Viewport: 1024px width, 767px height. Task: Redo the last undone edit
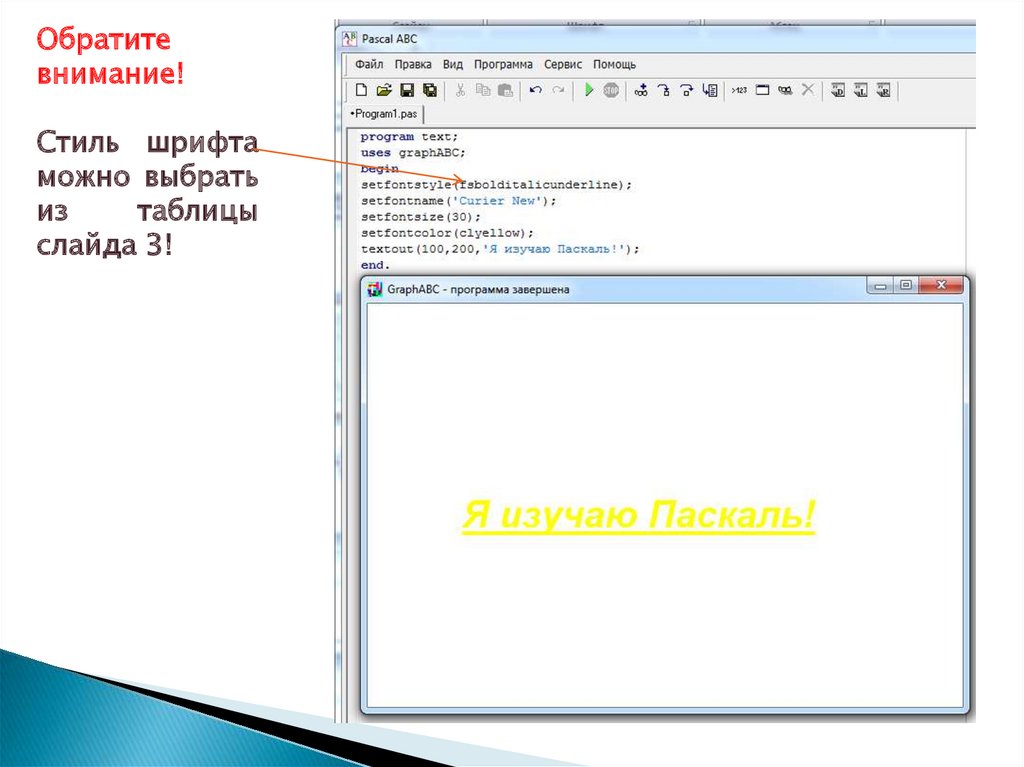pyautogui.click(x=558, y=90)
